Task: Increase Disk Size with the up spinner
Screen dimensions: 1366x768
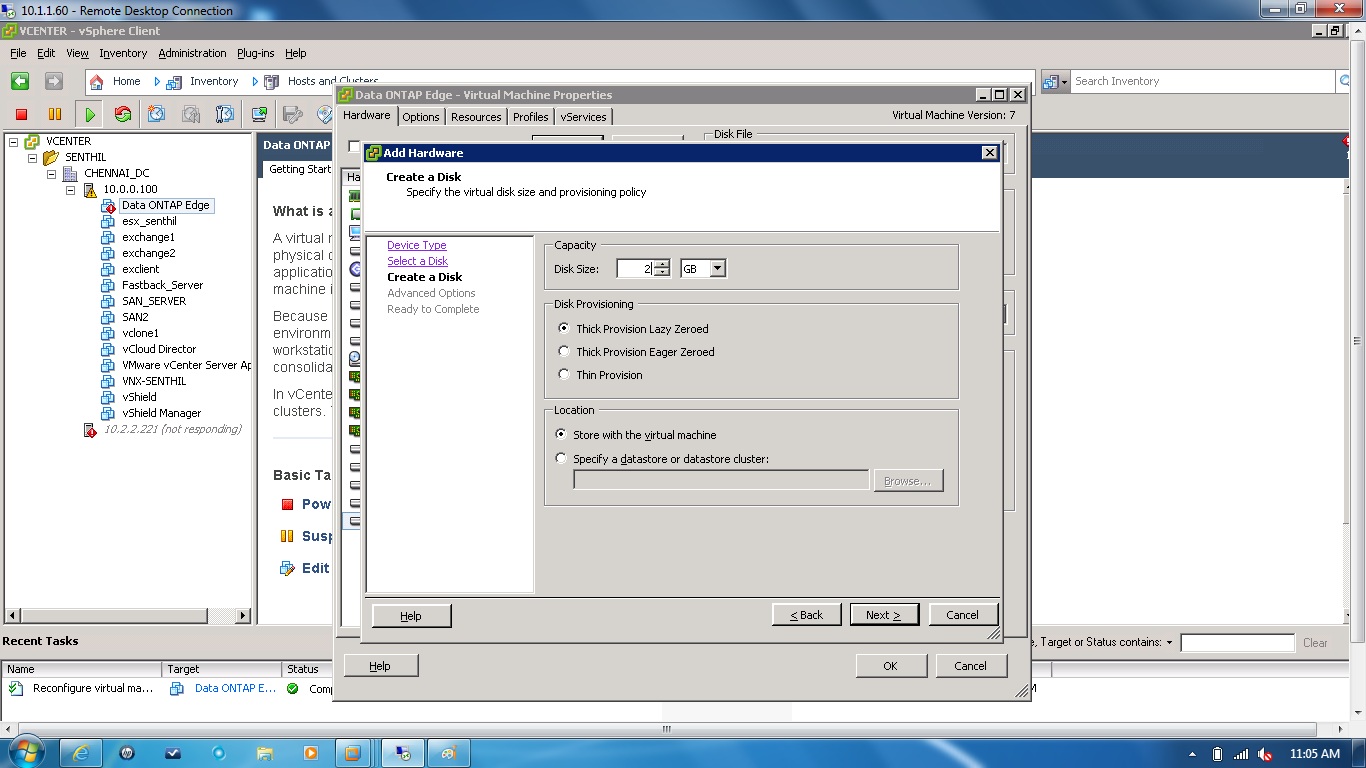Action: click(x=663, y=264)
